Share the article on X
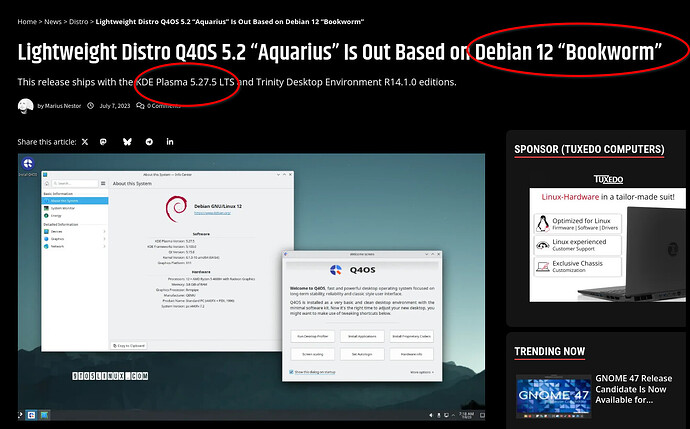The image size is (690, 429). click(x=85, y=142)
